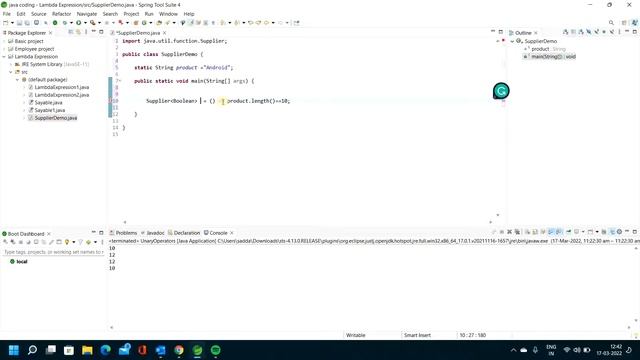Close the Console tab

click(x=232, y=233)
